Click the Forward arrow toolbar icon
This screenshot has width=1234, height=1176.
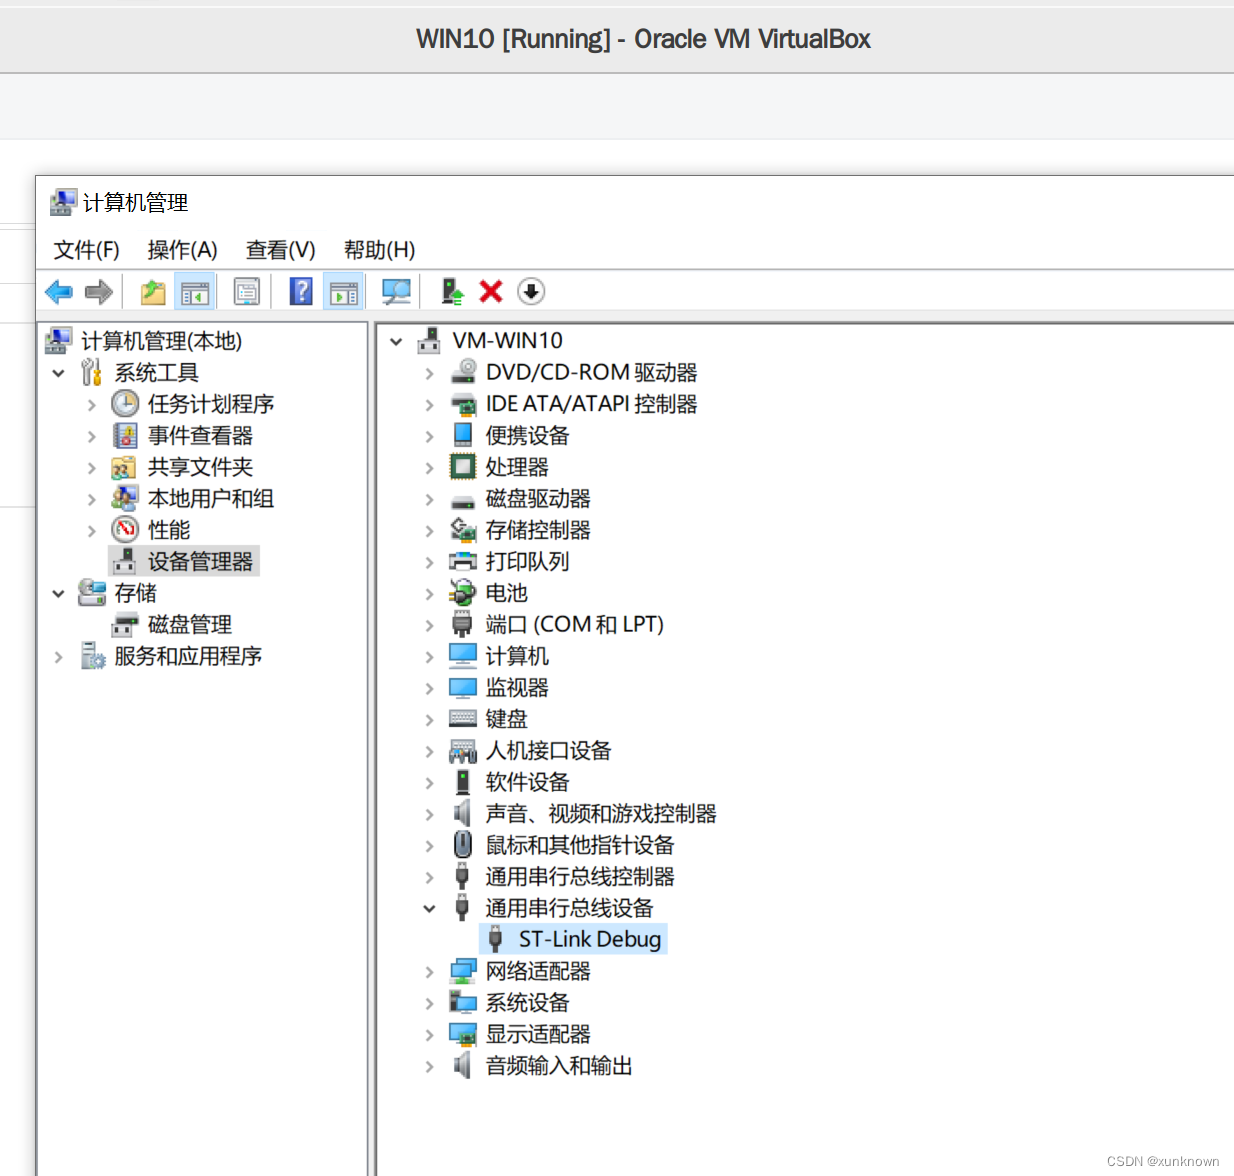(98, 292)
